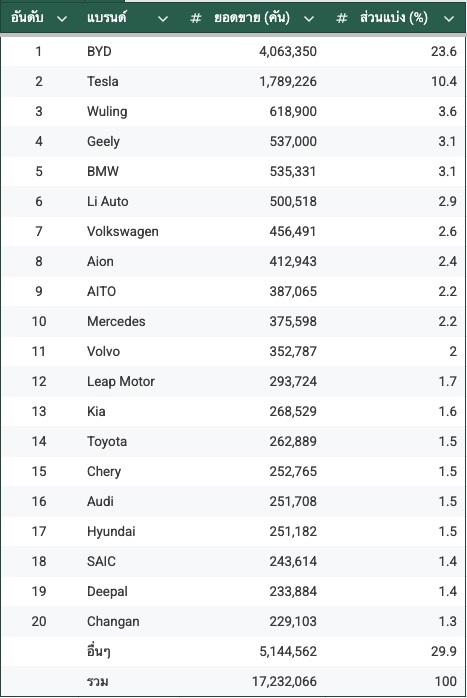Click rank number 10 cell
Screen dimensions: 467x698
click(x=39, y=321)
